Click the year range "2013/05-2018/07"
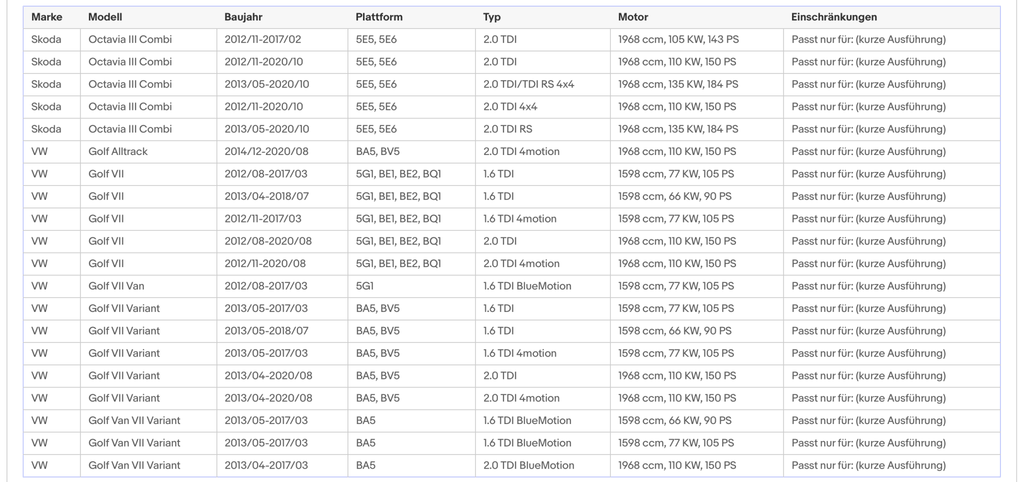The image size is (1024, 482). (x=266, y=330)
